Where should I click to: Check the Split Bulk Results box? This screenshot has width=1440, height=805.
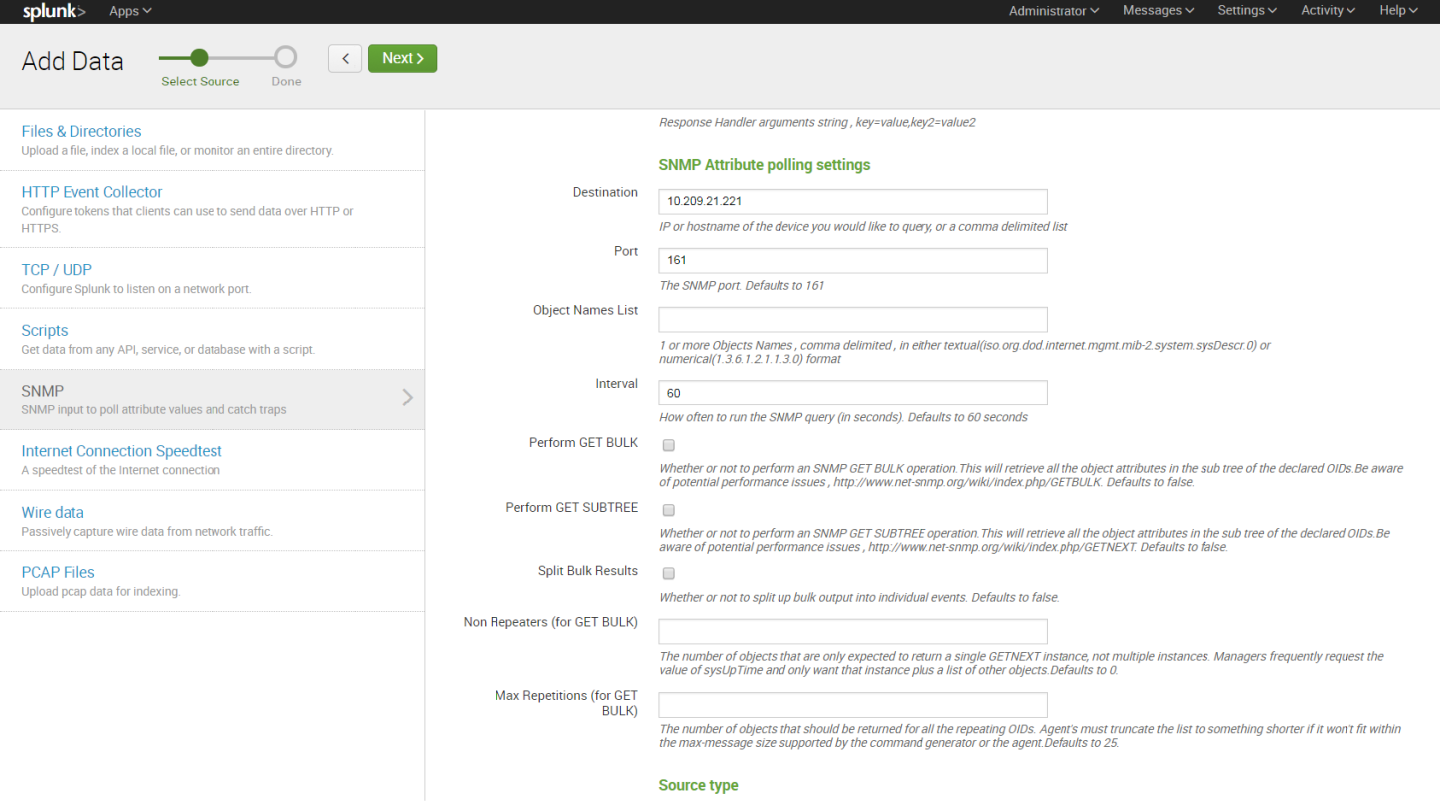[x=668, y=573]
